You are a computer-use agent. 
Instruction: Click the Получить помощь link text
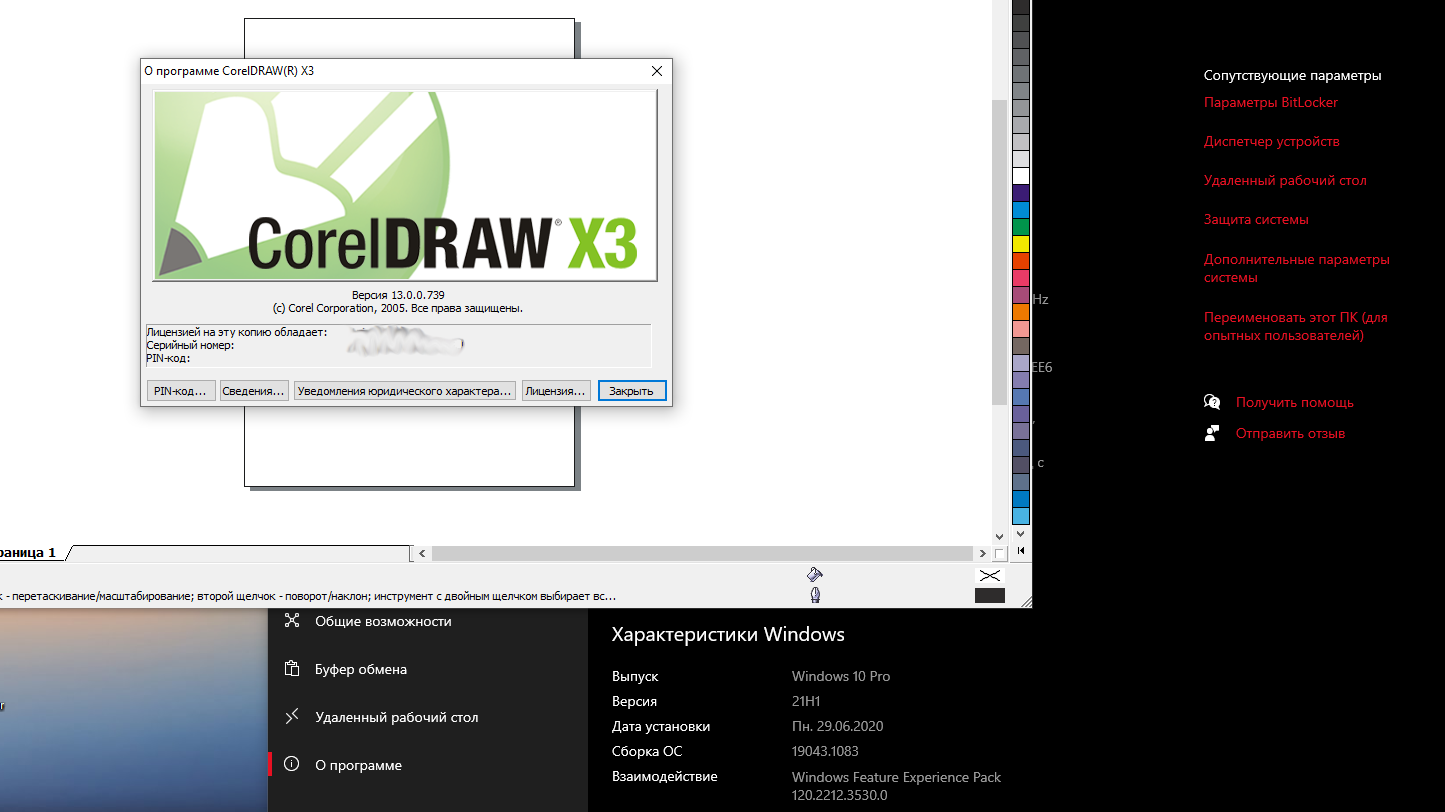click(1294, 402)
